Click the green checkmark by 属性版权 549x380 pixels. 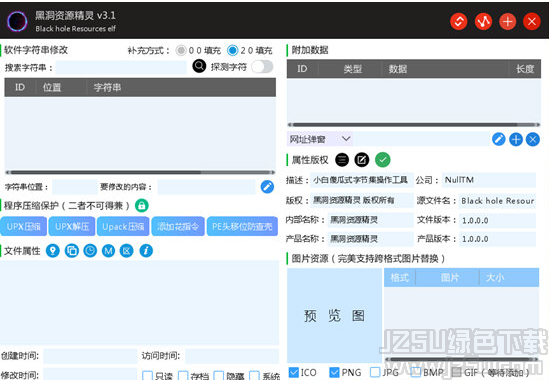click(383, 160)
